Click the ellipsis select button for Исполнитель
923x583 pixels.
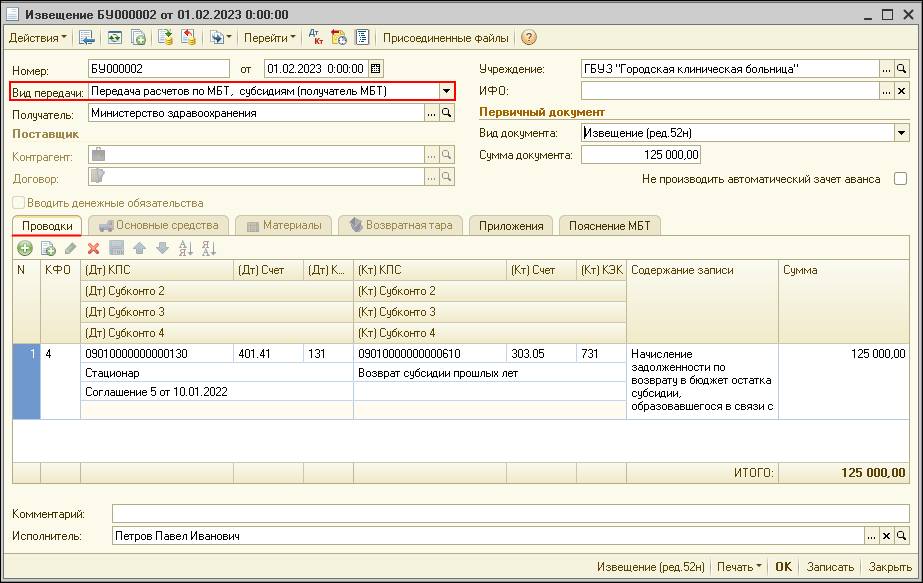[871, 536]
